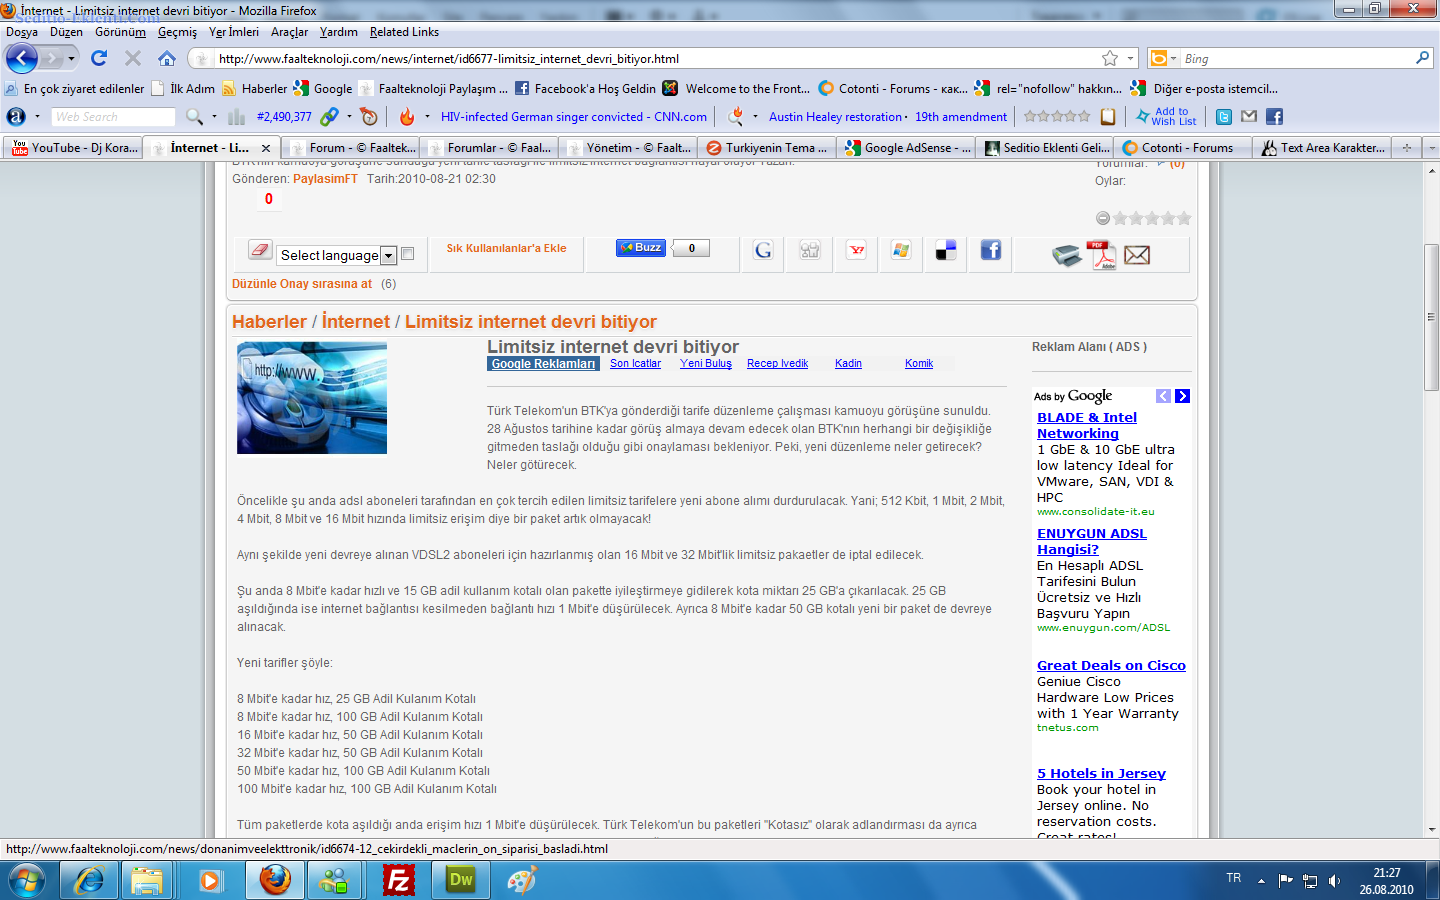1440x900 pixels.
Task: Go back using the navigation back arrow
Action: pos(22,58)
